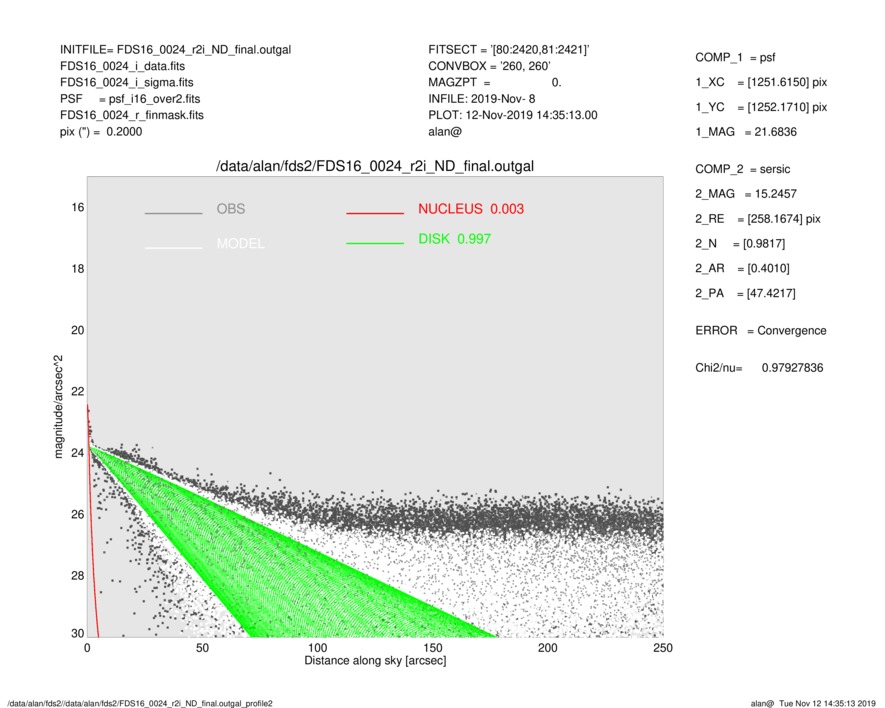
Task: Click the footer timestamp Tue Nov 12 2019
Action: 814,703
